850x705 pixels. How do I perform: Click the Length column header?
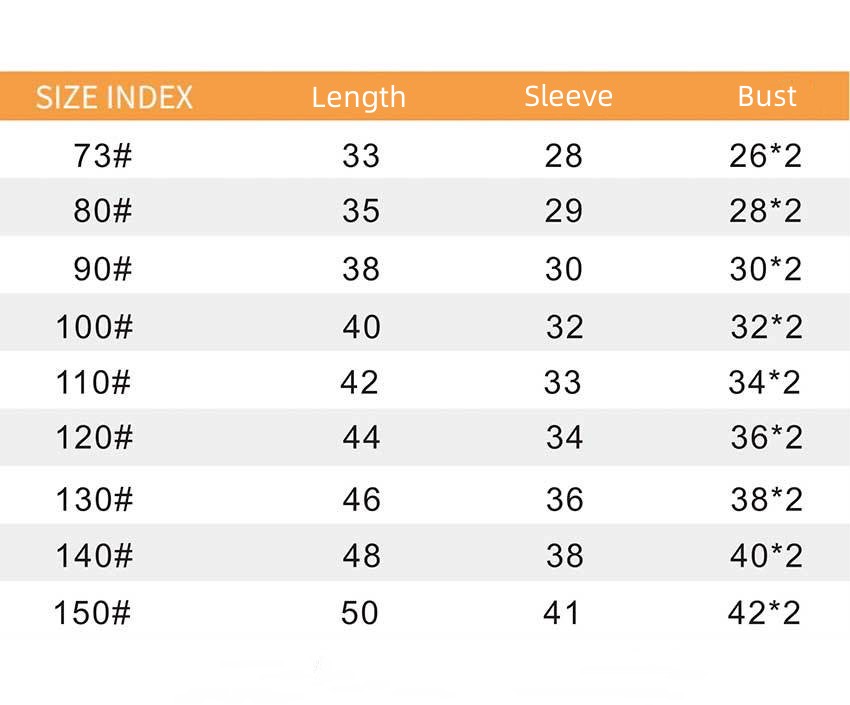[x=358, y=98]
